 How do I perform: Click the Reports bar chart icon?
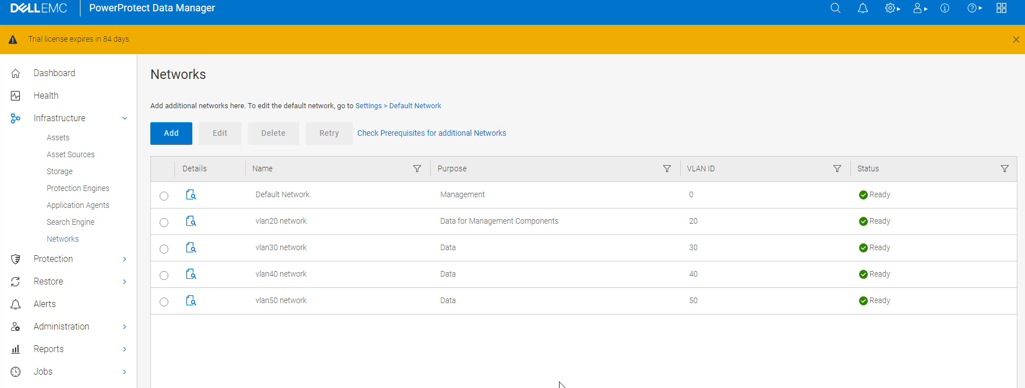16,349
